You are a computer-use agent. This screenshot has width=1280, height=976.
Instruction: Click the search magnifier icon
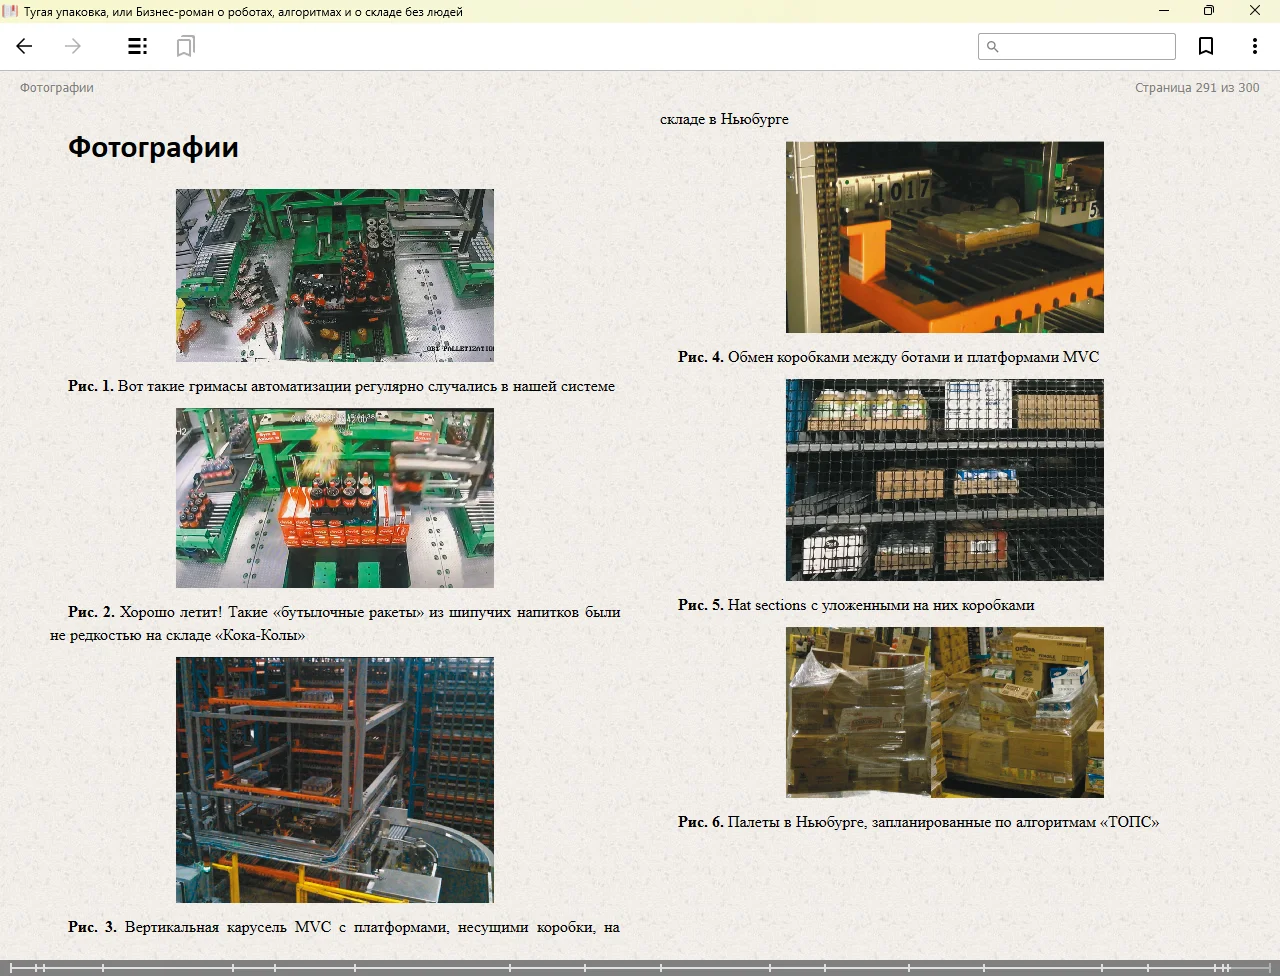point(992,47)
